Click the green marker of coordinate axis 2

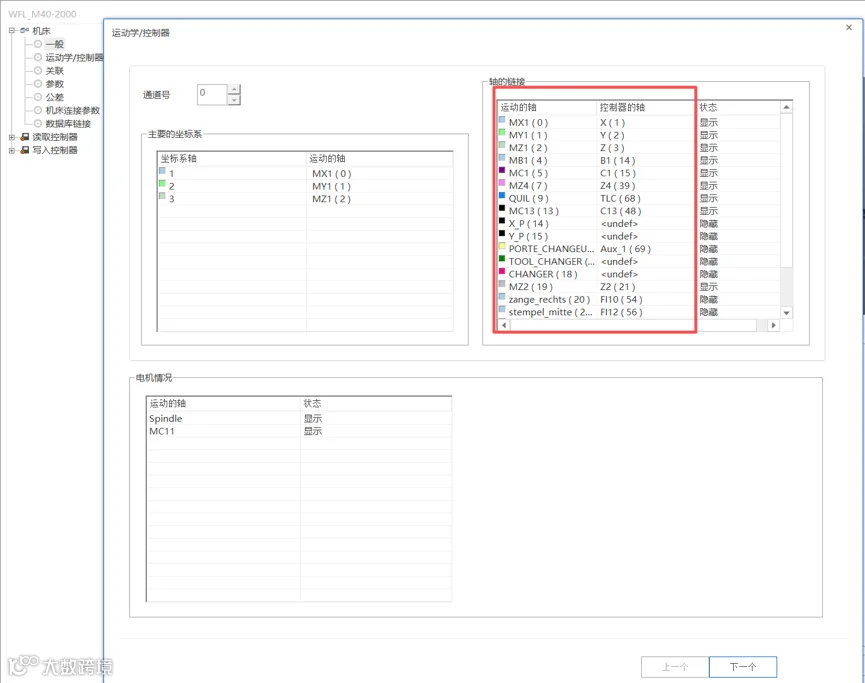click(162, 183)
